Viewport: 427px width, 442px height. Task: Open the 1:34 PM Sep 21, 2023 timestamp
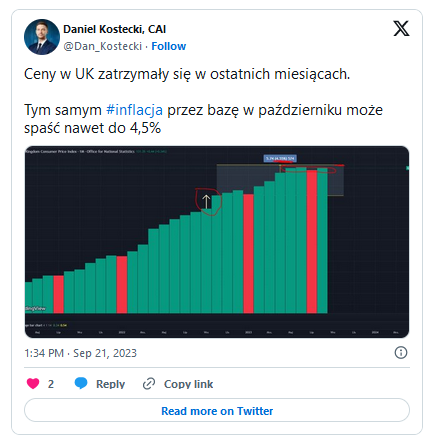(81, 353)
